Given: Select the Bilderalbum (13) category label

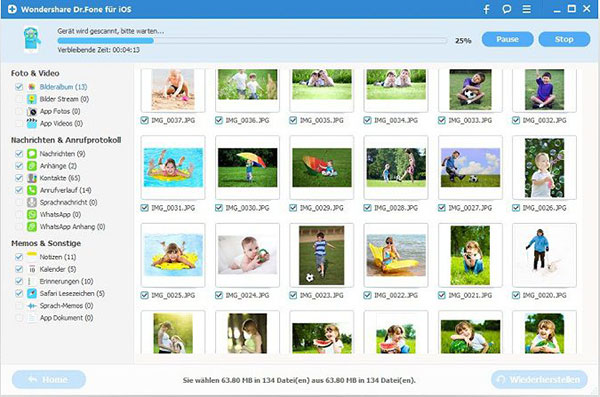Looking at the screenshot, I should [64, 87].
